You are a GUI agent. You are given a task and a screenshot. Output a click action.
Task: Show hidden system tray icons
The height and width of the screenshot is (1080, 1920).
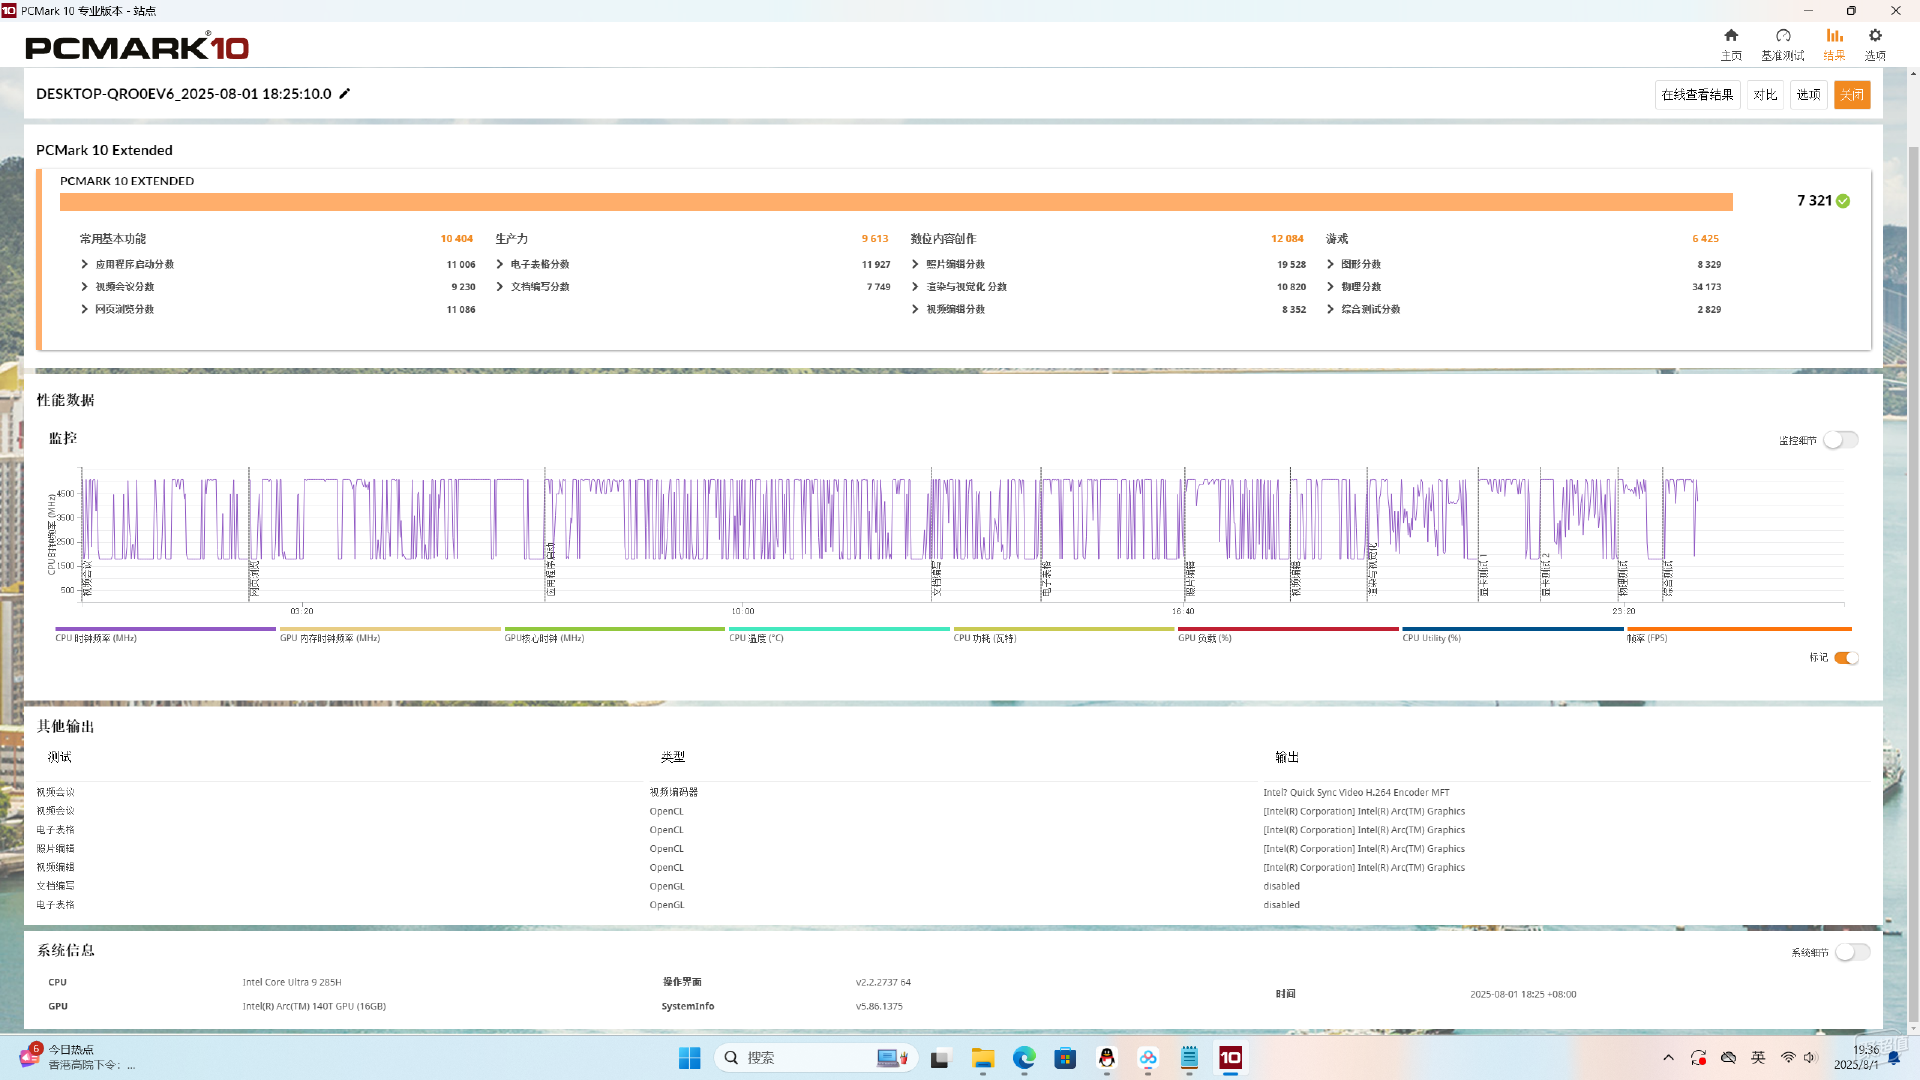pos(1668,1058)
